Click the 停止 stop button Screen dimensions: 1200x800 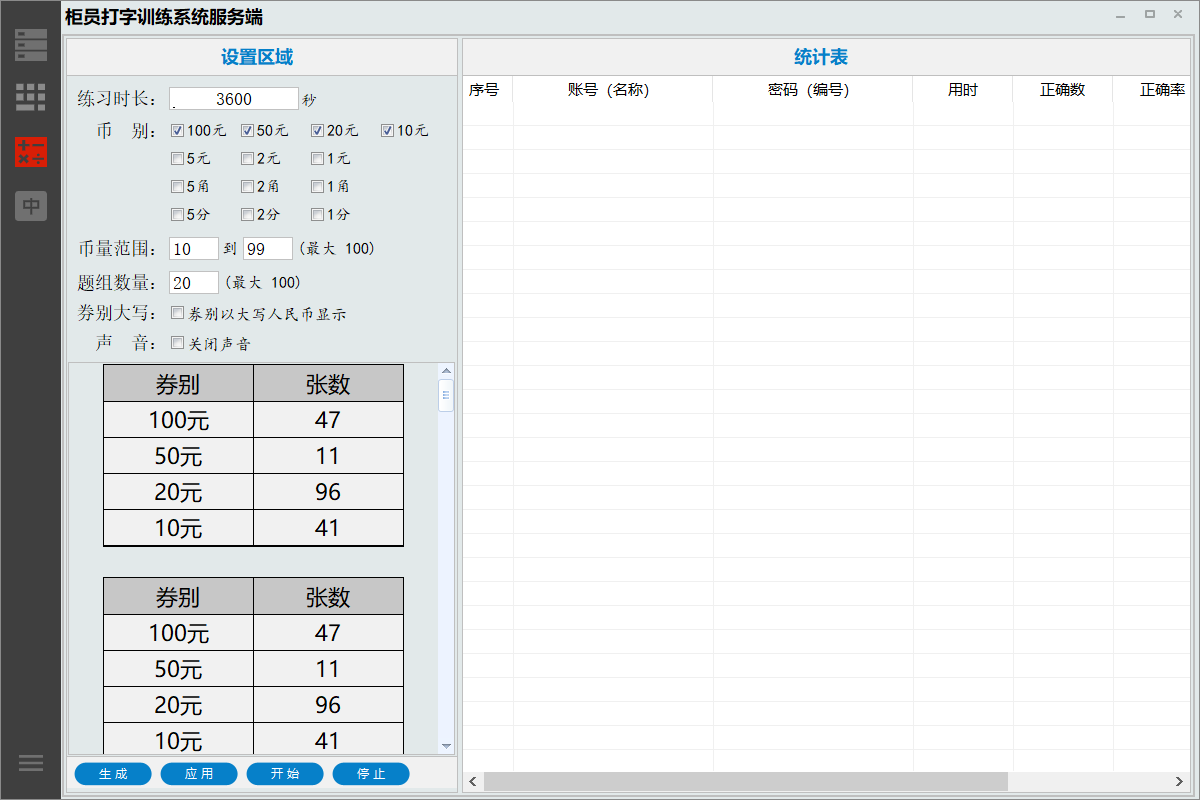(371, 774)
